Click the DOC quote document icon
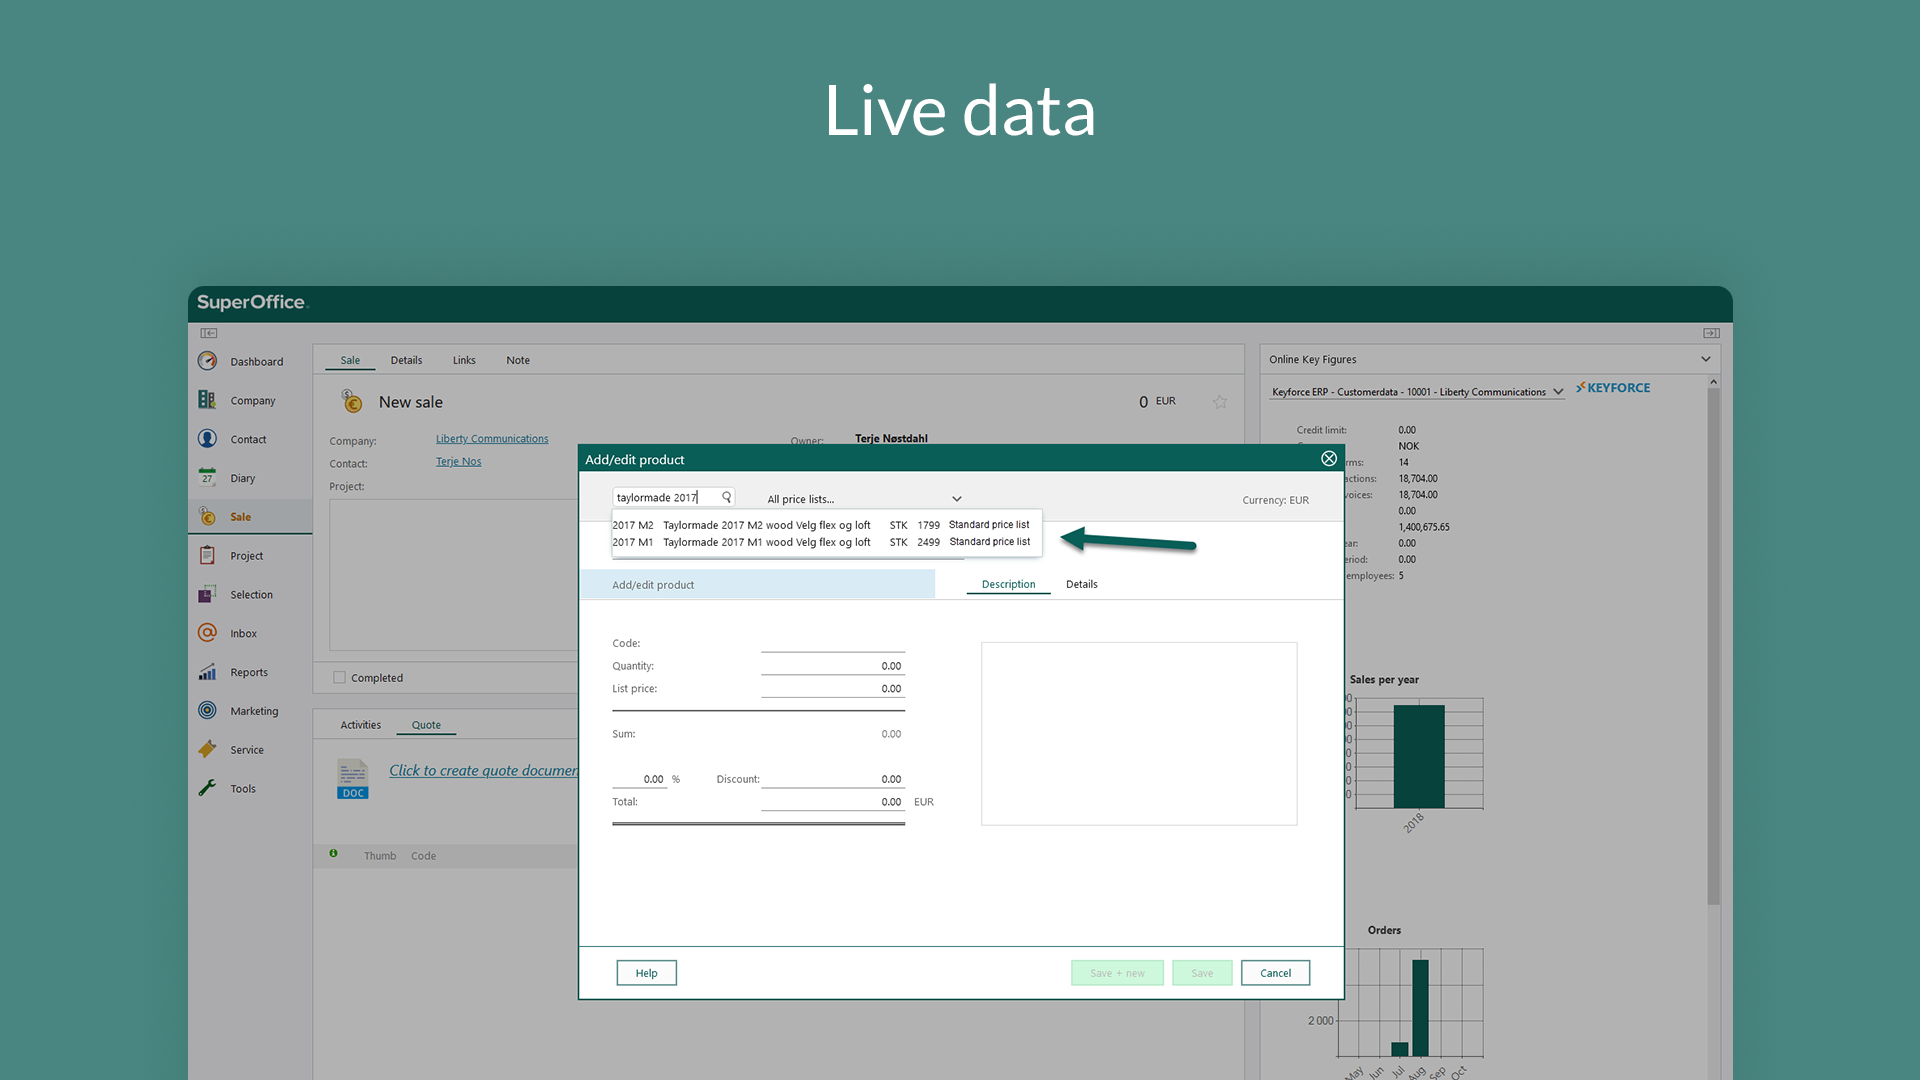The image size is (1920, 1080). [x=353, y=779]
